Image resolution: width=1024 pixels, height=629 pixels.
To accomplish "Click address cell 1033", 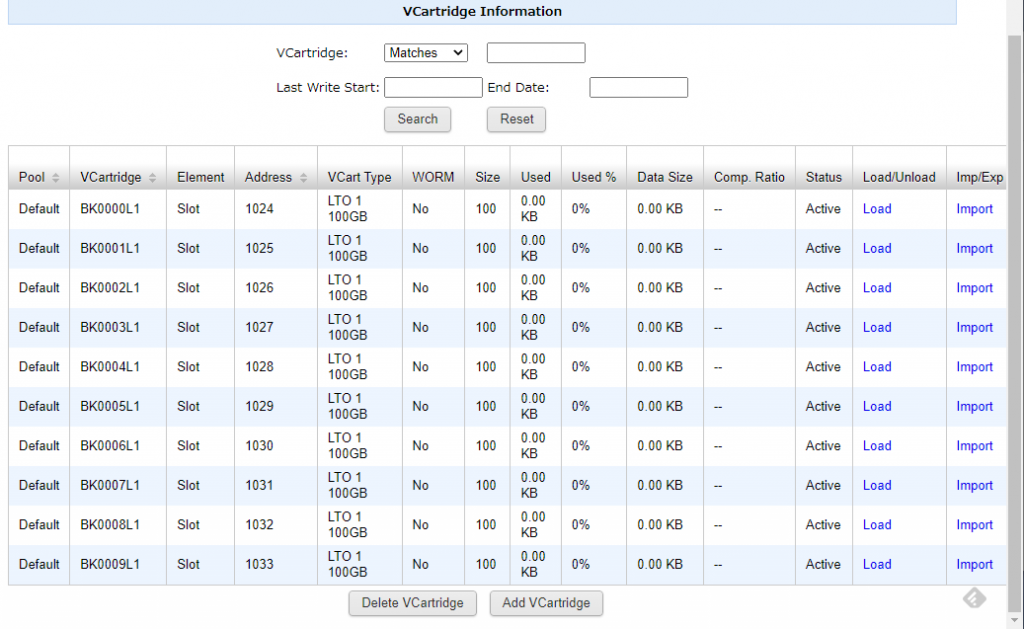I will (x=259, y=565).
